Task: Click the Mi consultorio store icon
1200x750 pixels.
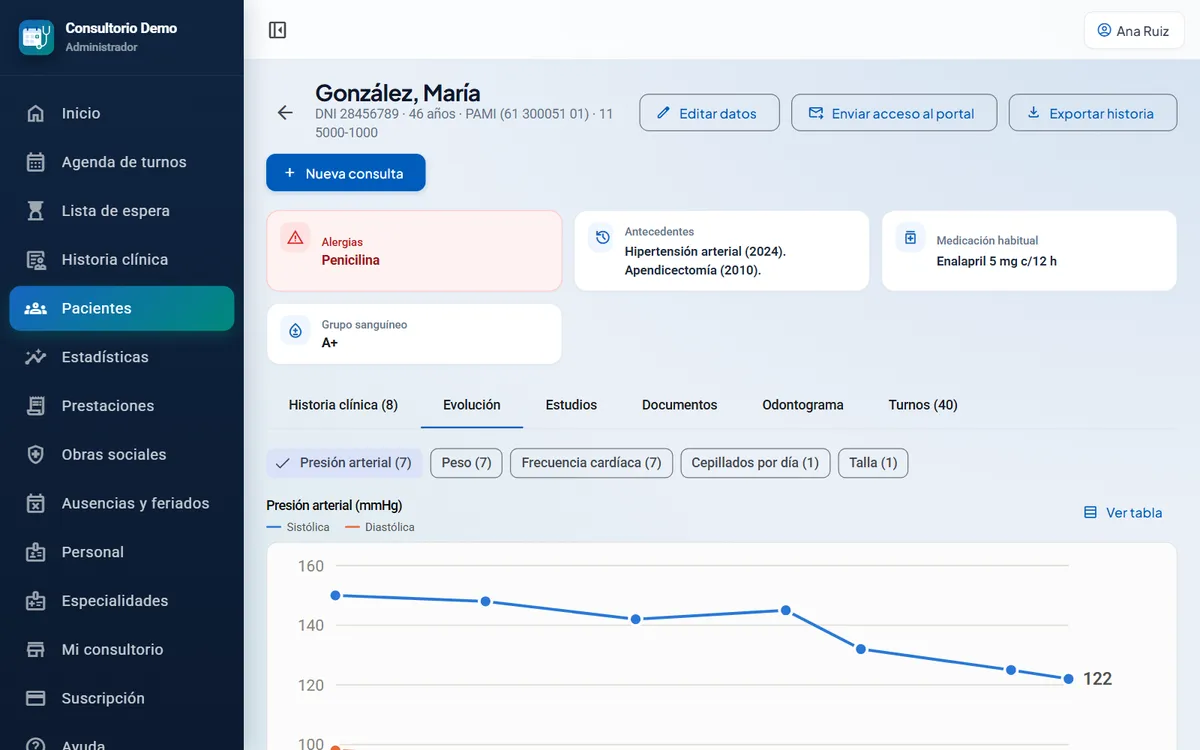Action: tap(36, 650)
